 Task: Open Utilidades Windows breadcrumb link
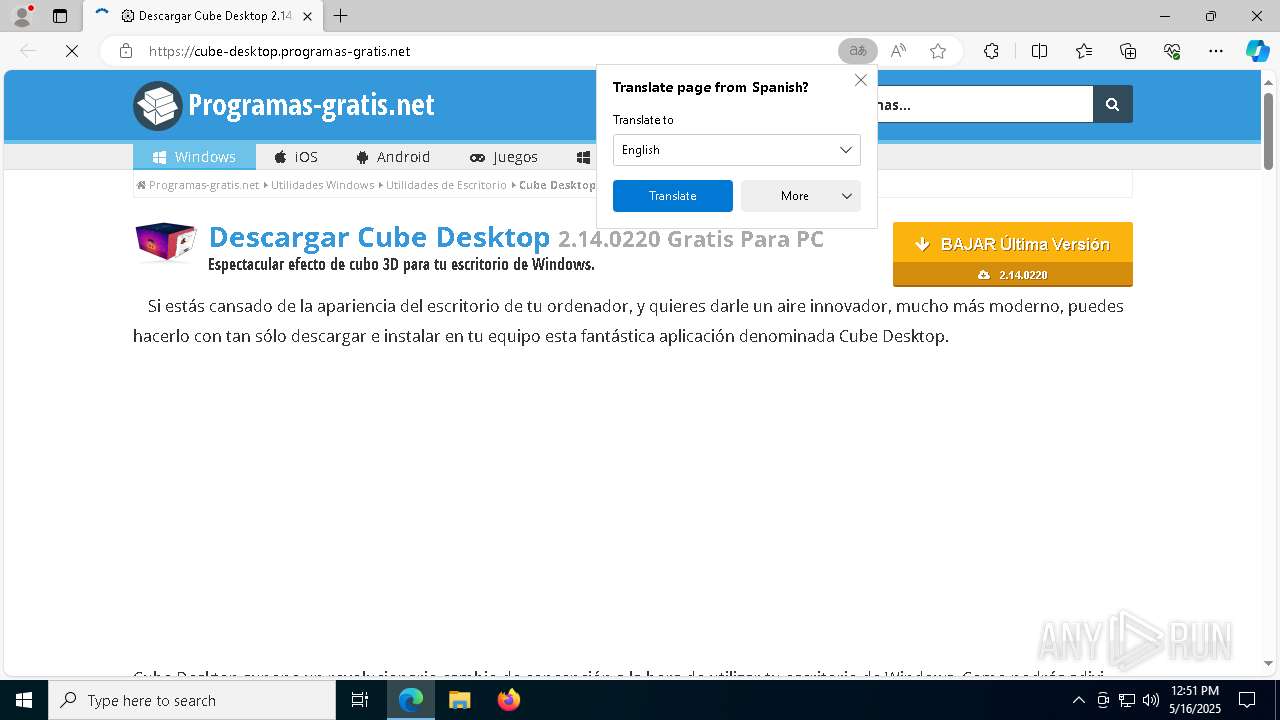[322, 185]
